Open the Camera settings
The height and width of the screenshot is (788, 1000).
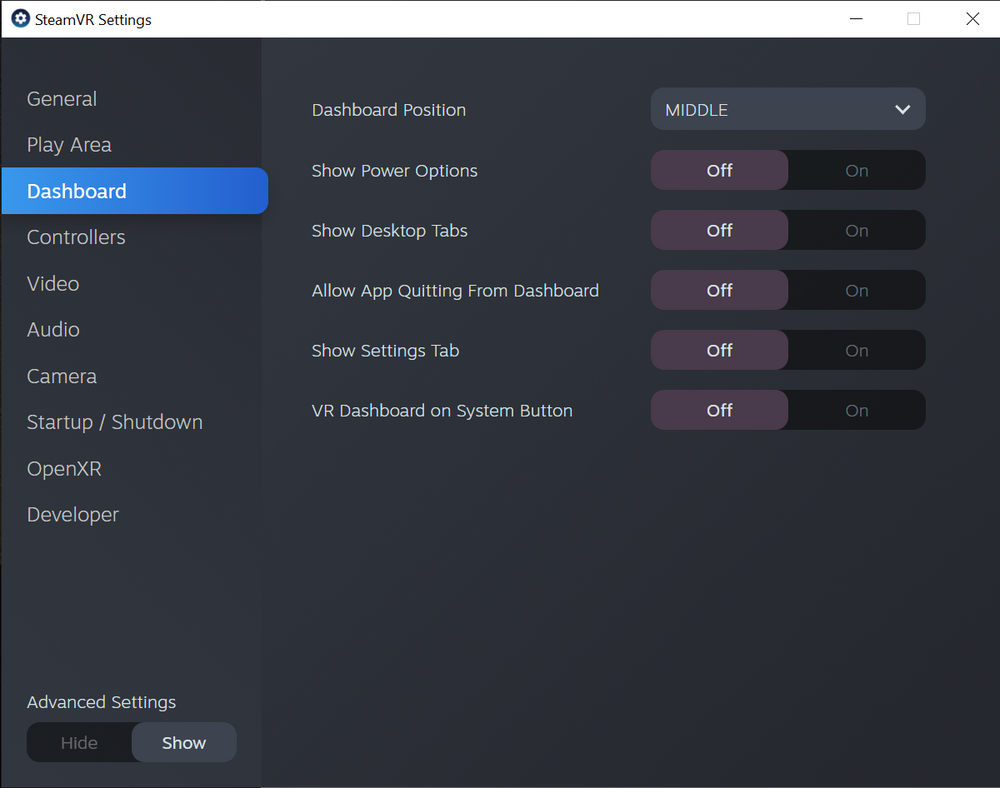coord(62,376)
